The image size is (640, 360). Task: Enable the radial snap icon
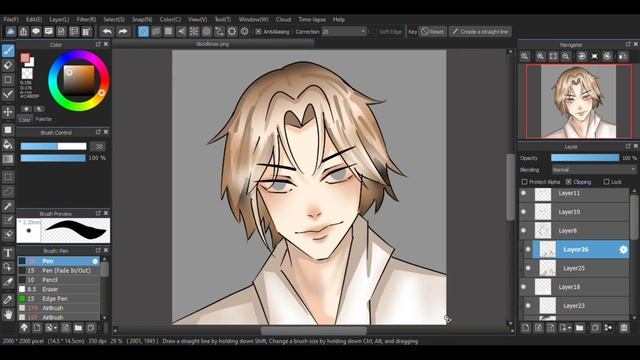(194, 31)
